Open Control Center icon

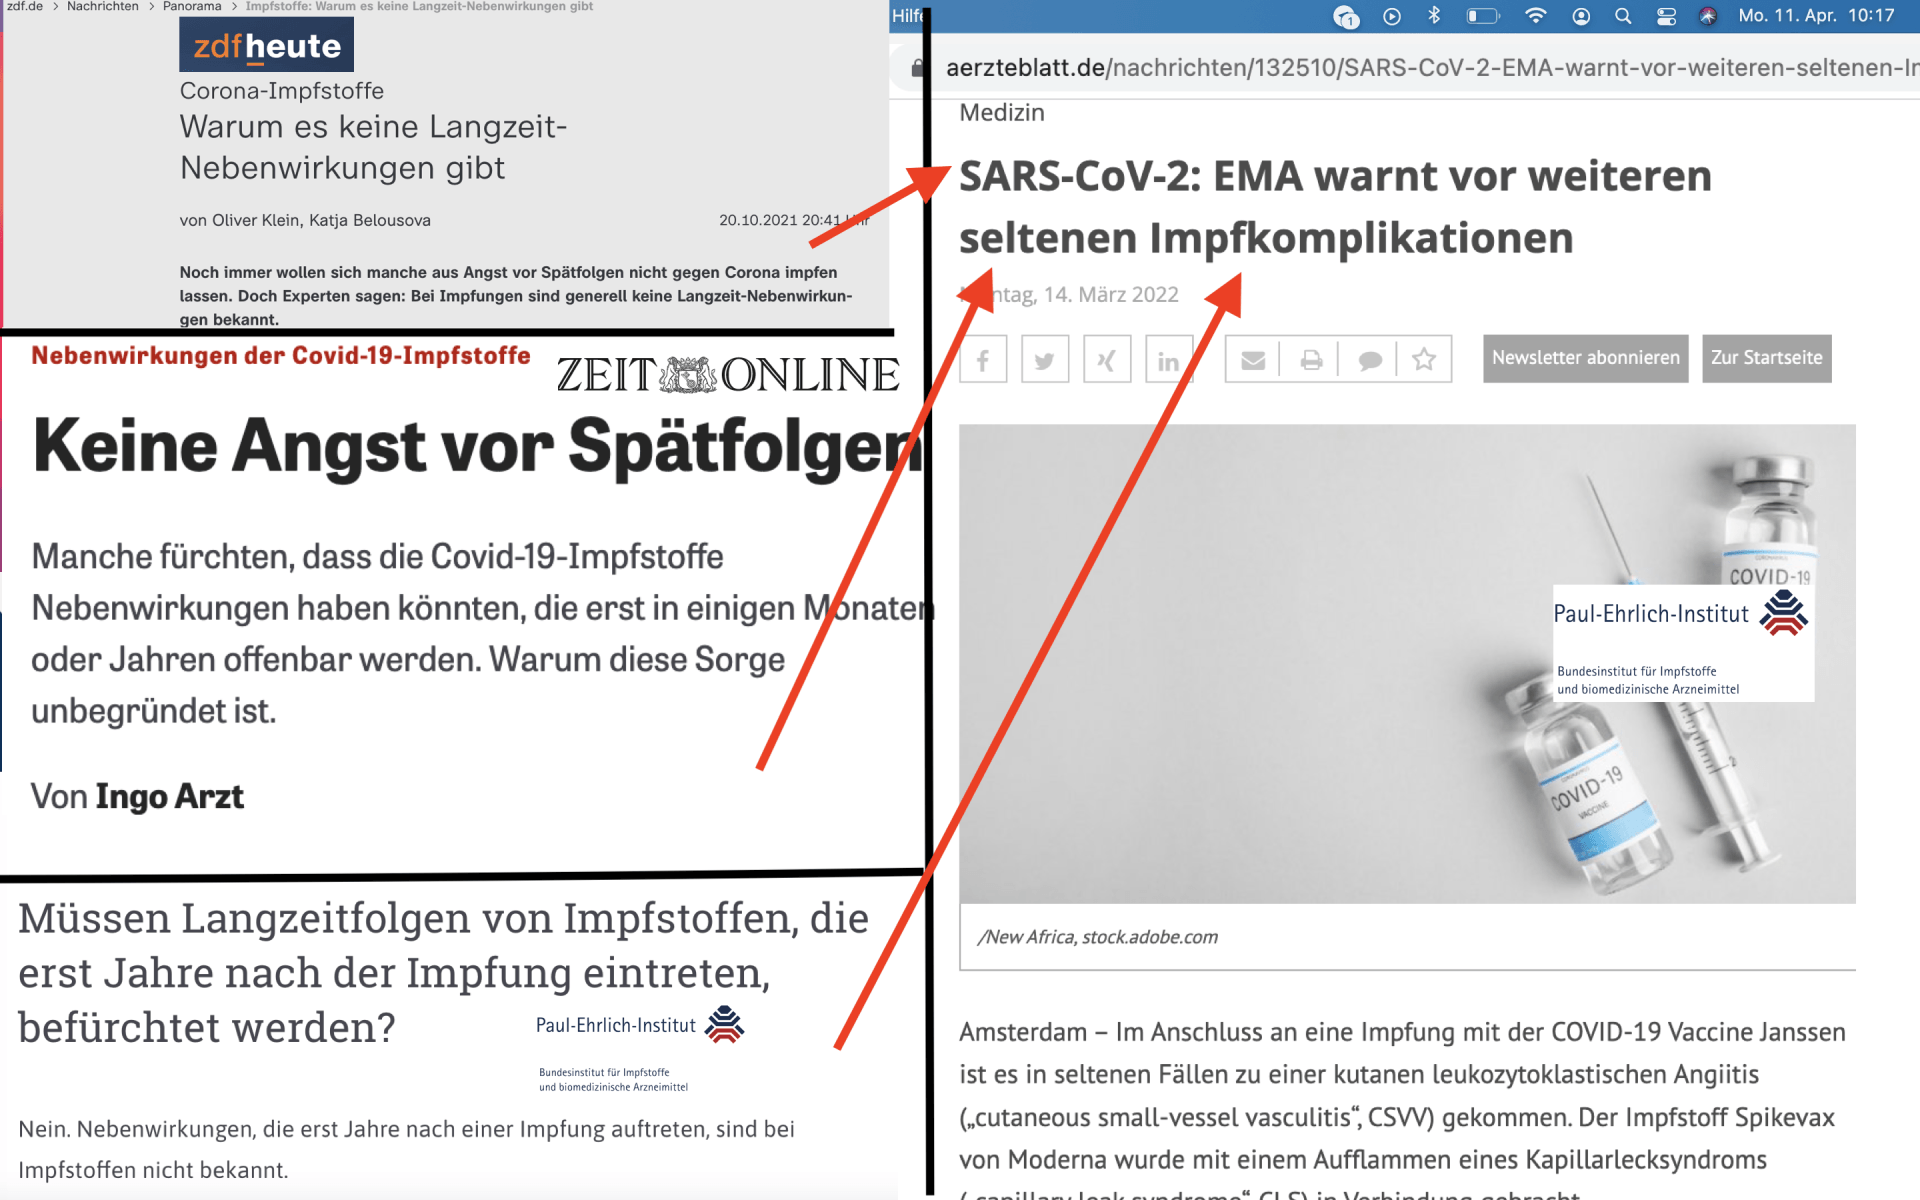tap(1666, 16)
